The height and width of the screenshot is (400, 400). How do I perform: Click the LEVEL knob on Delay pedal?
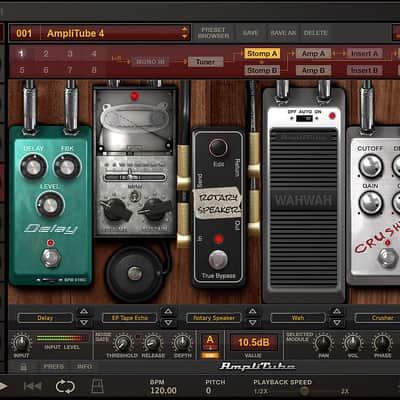50,204
